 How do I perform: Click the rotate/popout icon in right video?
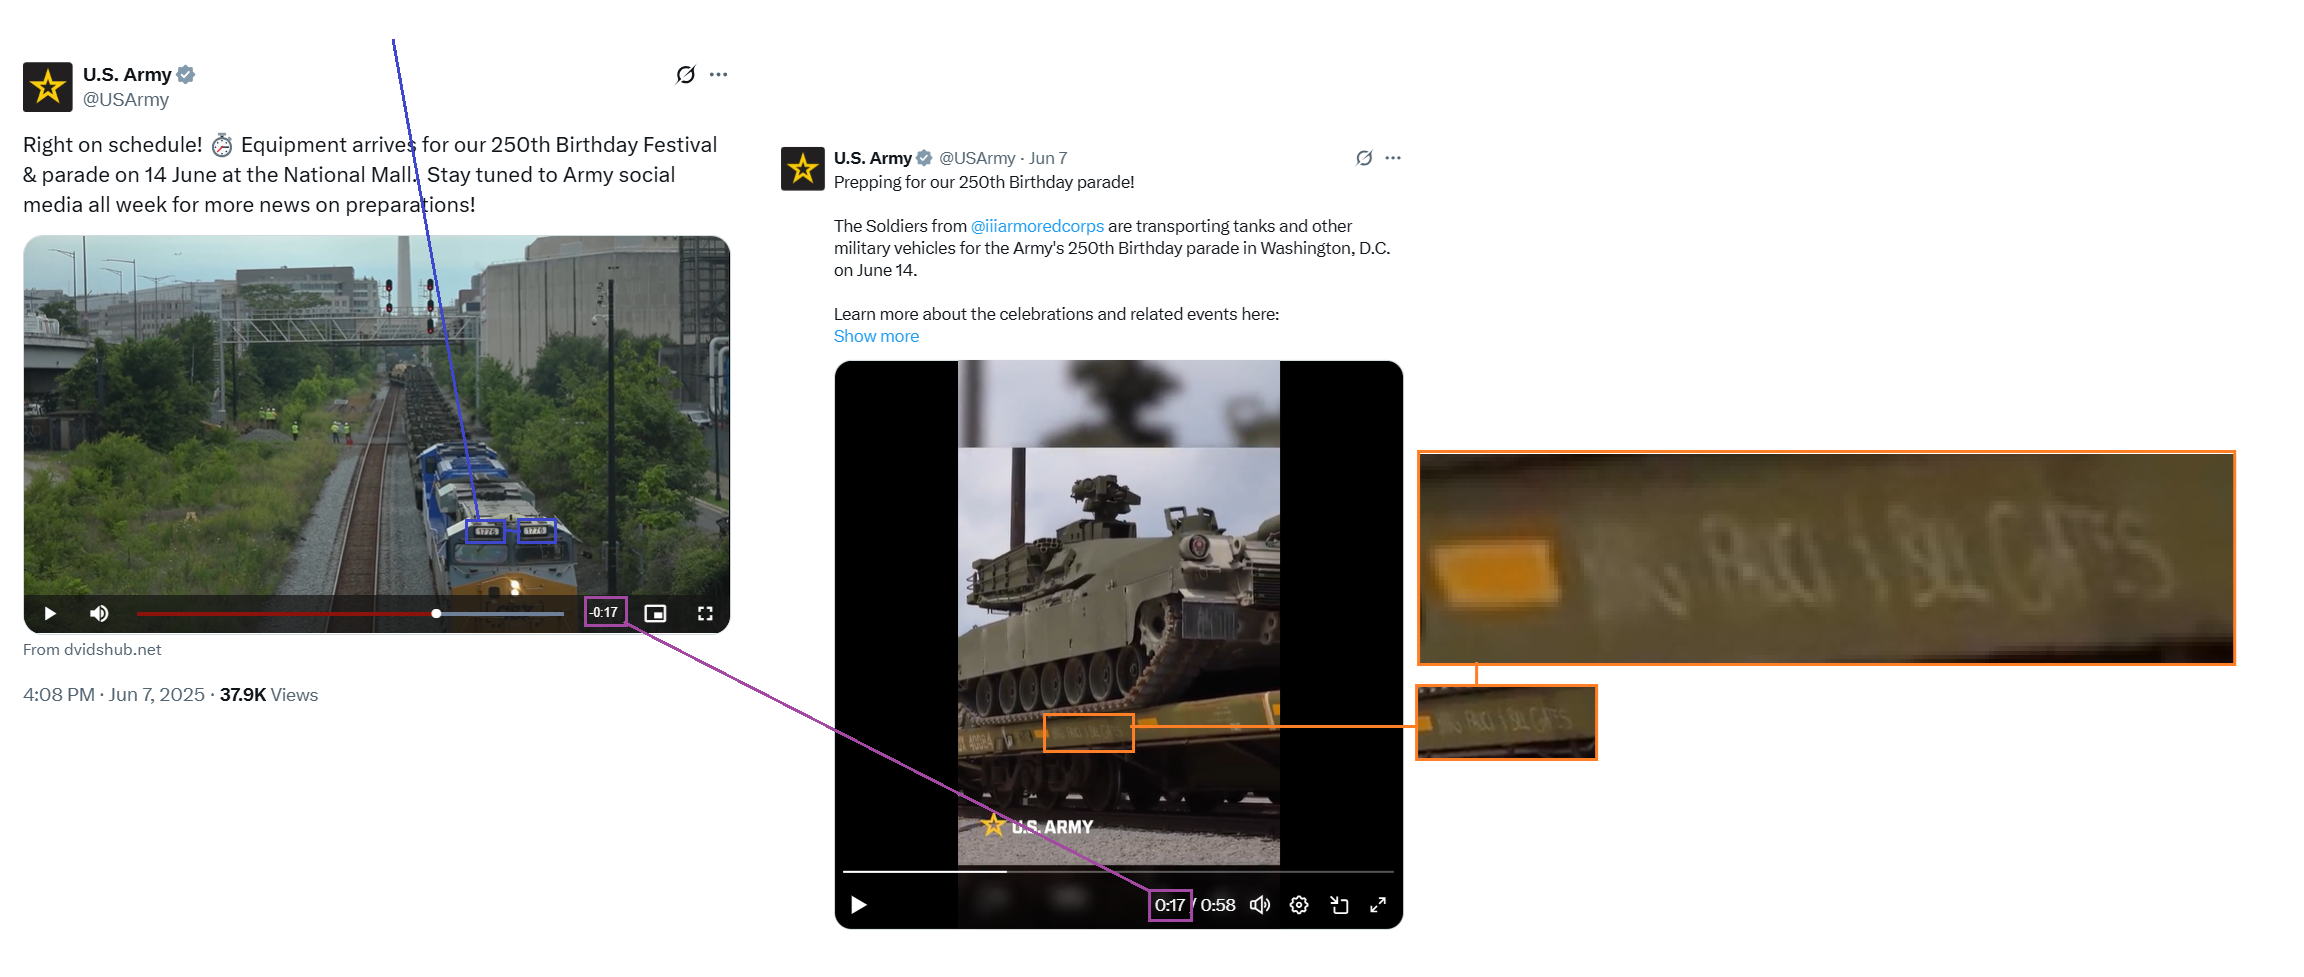pos(1339,905)
